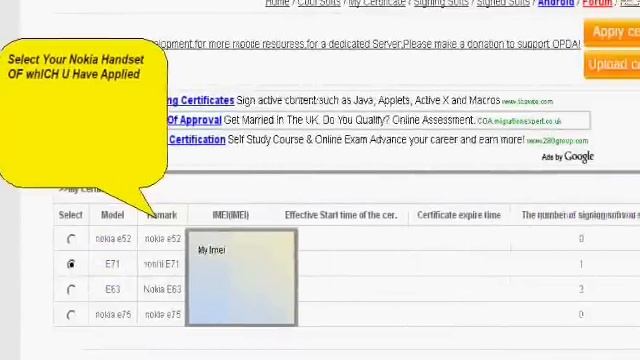Open the Signing Certificates ad link

pos(201,100)
